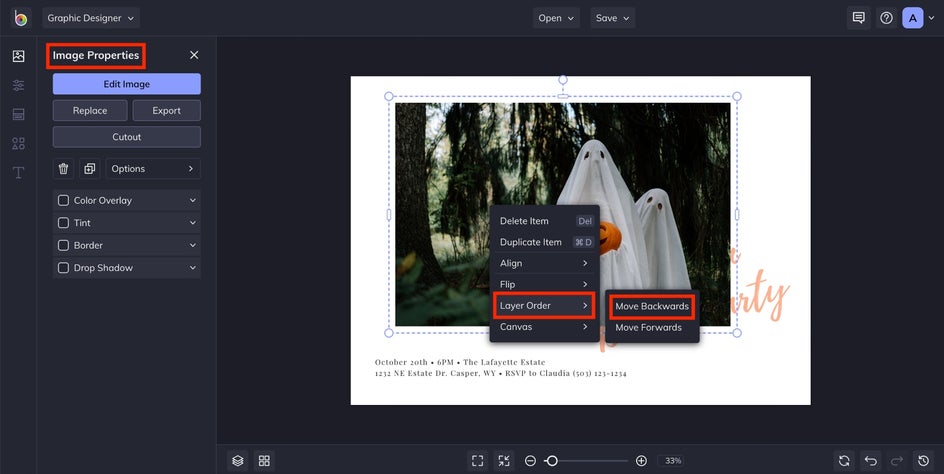Select Duplicate Item in context menu
Viewport: 944px width, 474px height.
click(x=531, y=242)
